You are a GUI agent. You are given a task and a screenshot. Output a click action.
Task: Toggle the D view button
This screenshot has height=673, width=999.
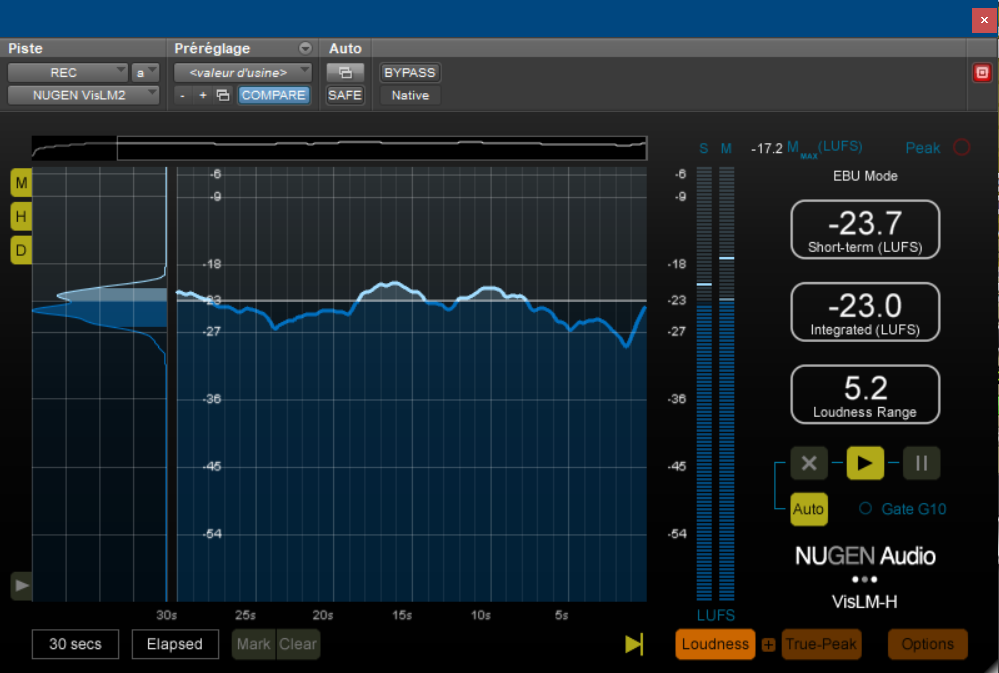pos(21,250)
